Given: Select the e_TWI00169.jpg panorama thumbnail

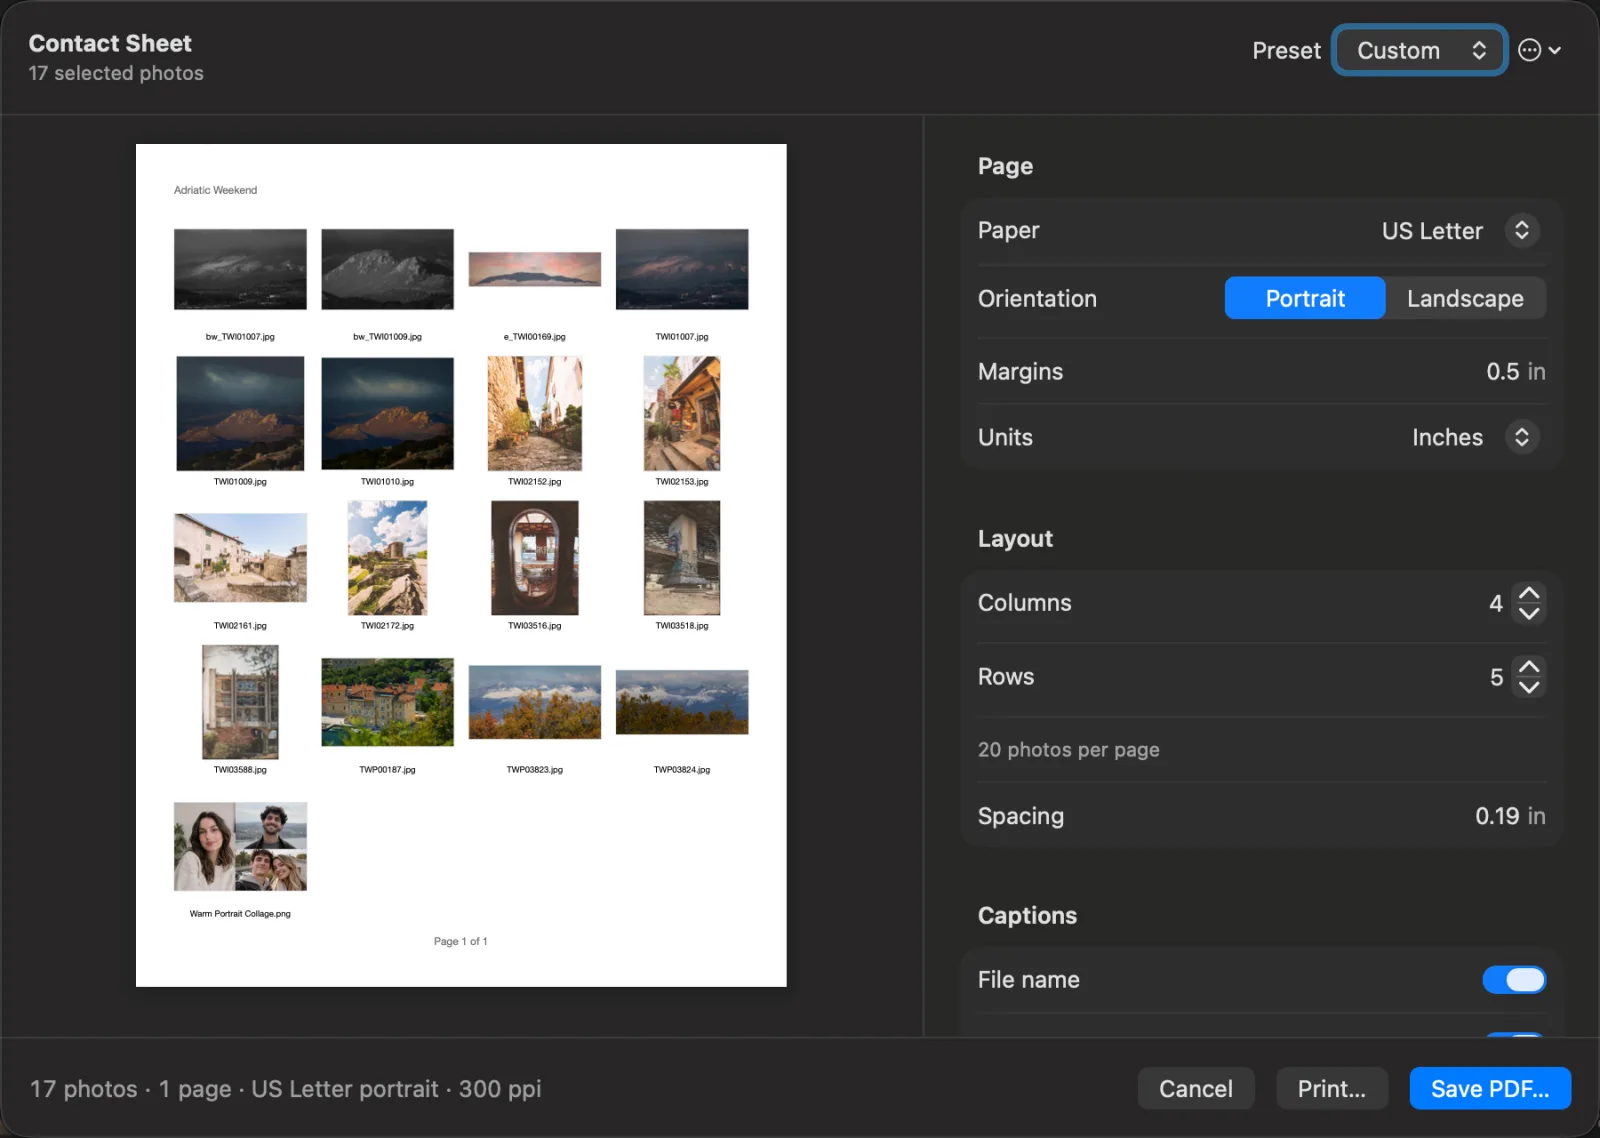Looking at the screenshot, I should (535, 269).
